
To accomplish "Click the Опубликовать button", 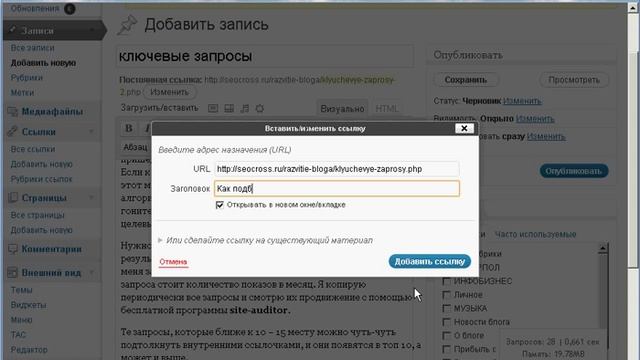I will pos(573,171).
